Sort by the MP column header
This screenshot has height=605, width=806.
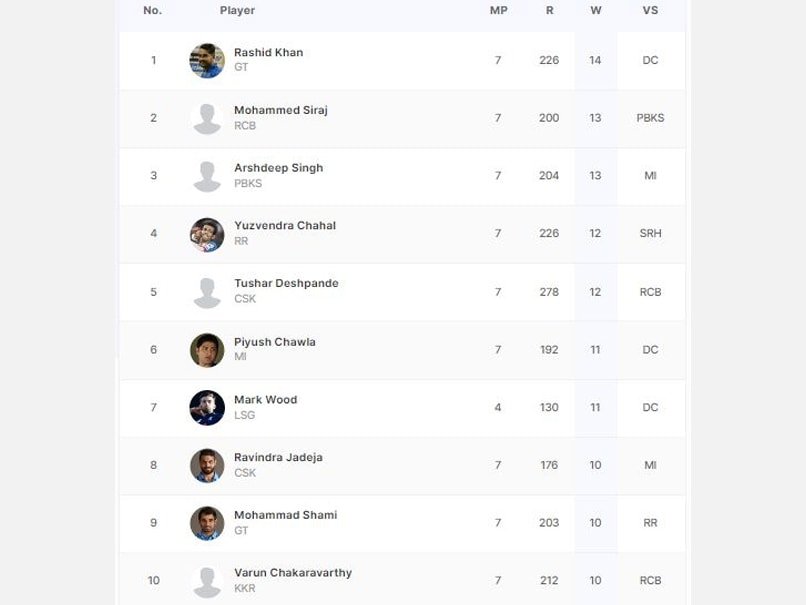(x=498, y=10)
